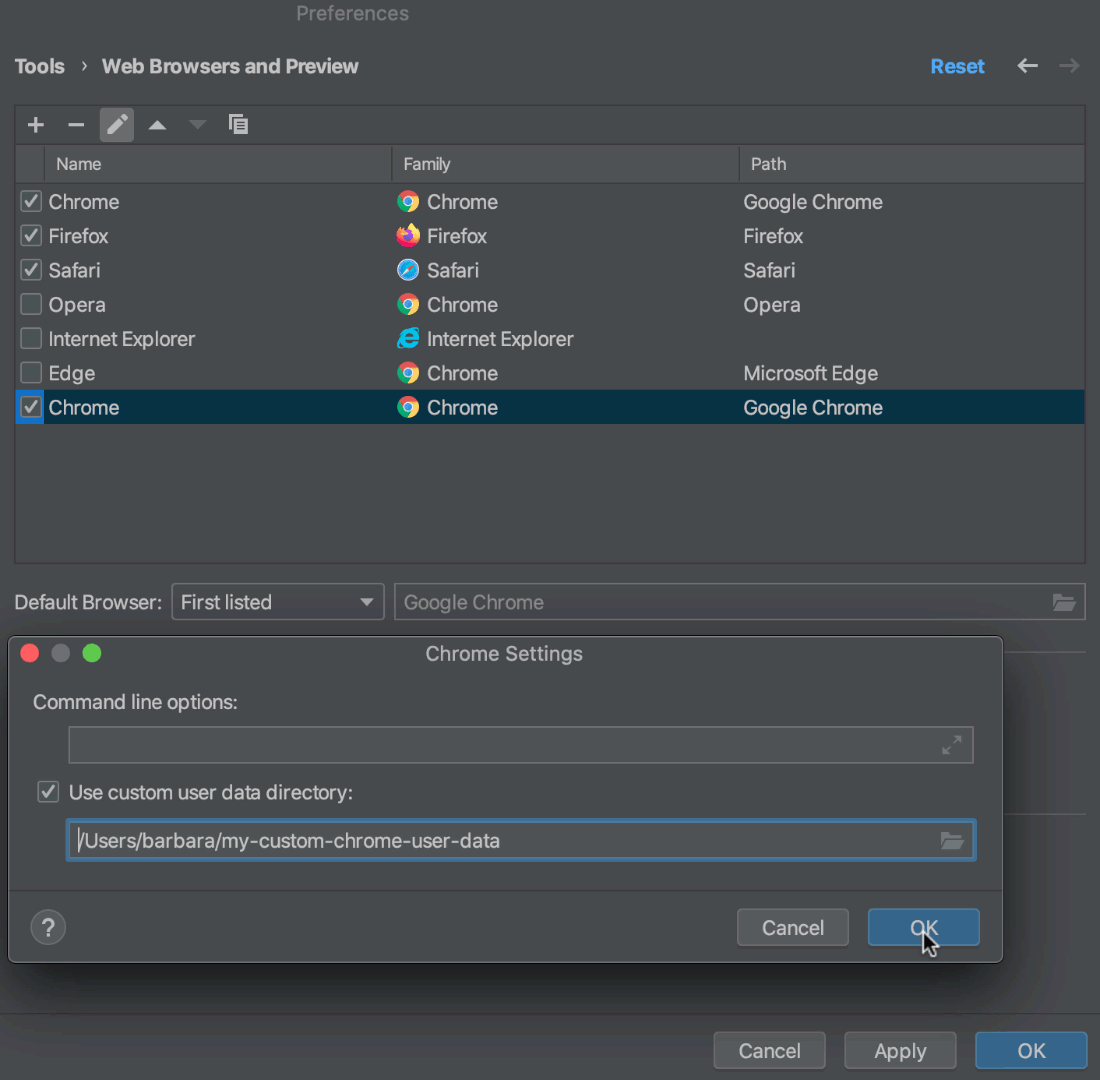Click the help question mark icon
Image resolution: width=1100 pixels, height=1080 pixels.
(x=48, y=927)
